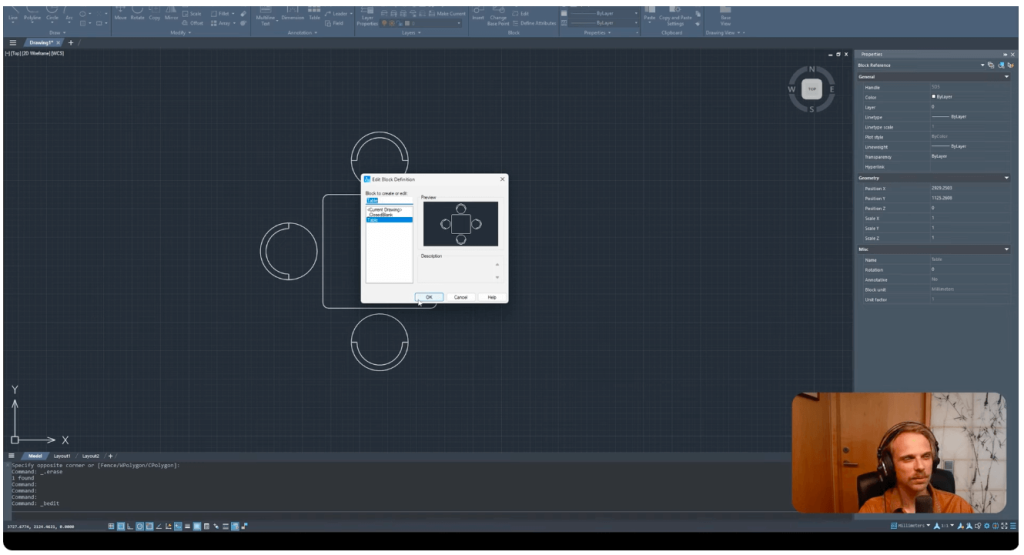Switch to the Layout2 tab
The image size is (1024, 555).
(x=90, y=456)
